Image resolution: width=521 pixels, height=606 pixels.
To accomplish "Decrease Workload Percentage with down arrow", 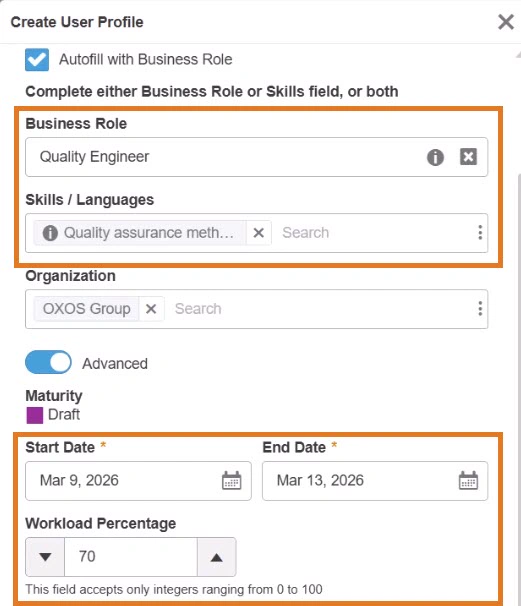I will coord(45,557).
